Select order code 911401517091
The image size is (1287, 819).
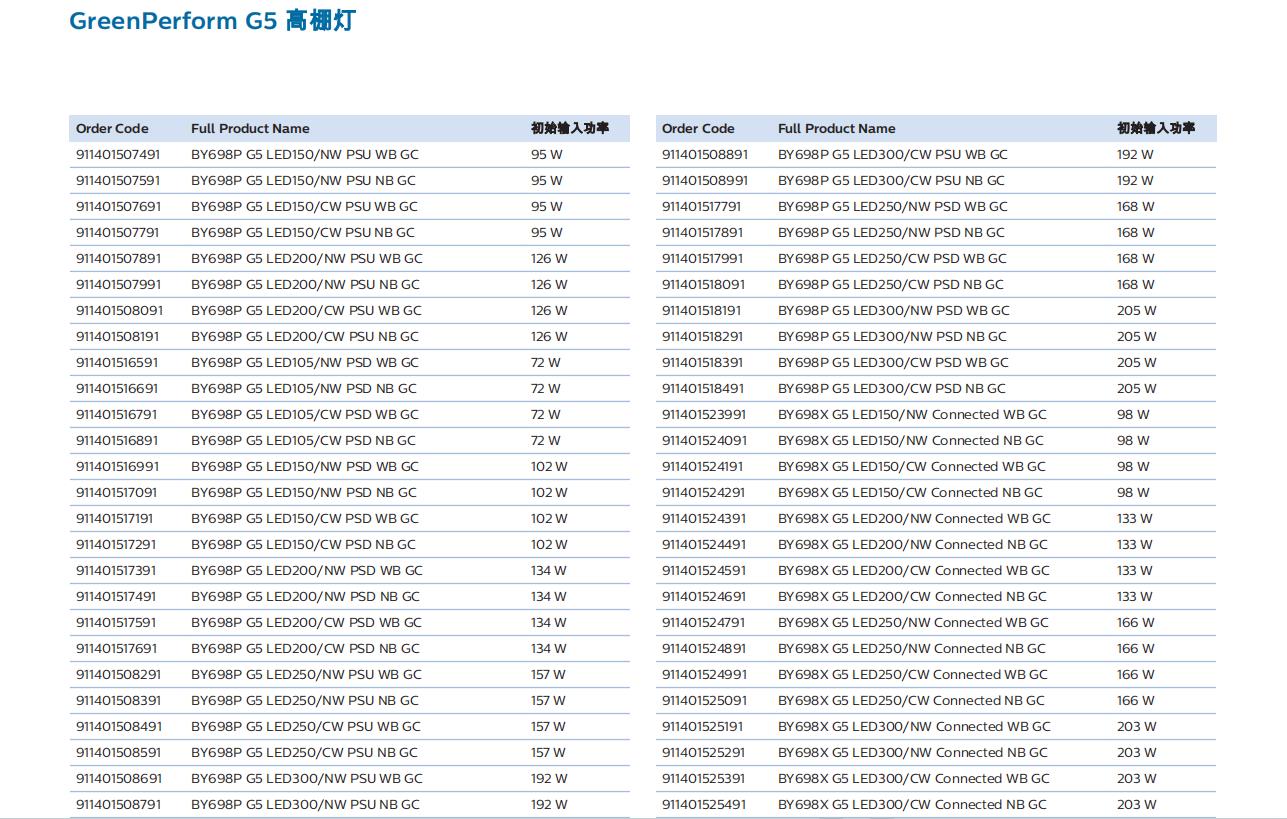117,493
